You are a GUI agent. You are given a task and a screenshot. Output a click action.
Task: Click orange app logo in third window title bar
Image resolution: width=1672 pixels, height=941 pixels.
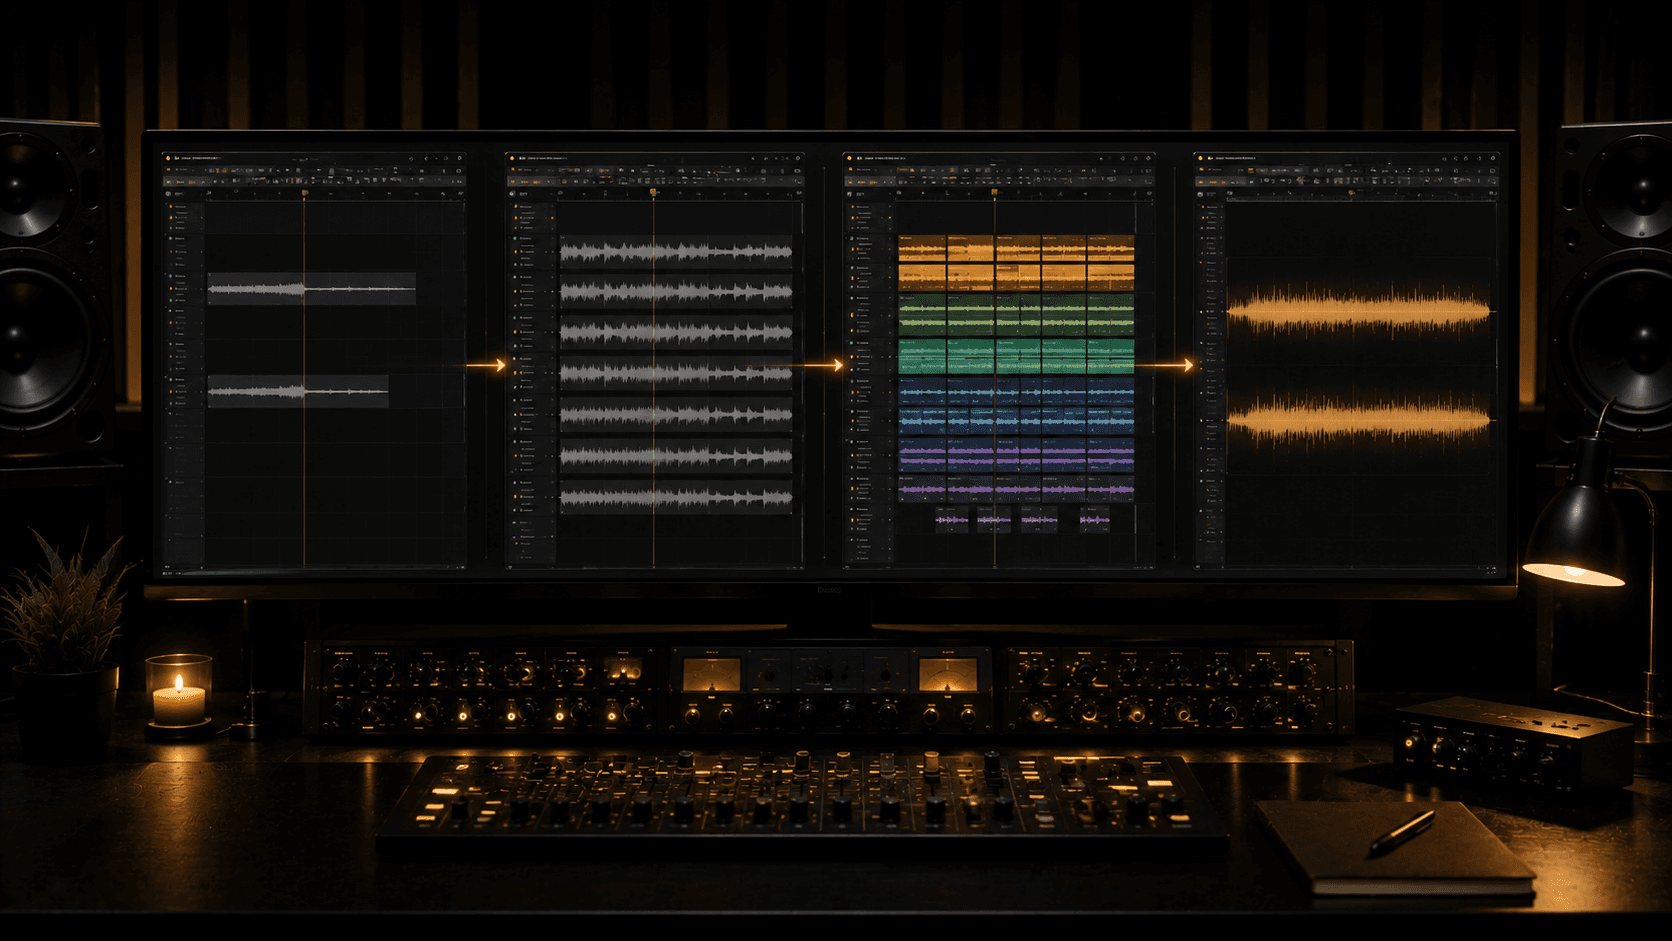850,158
